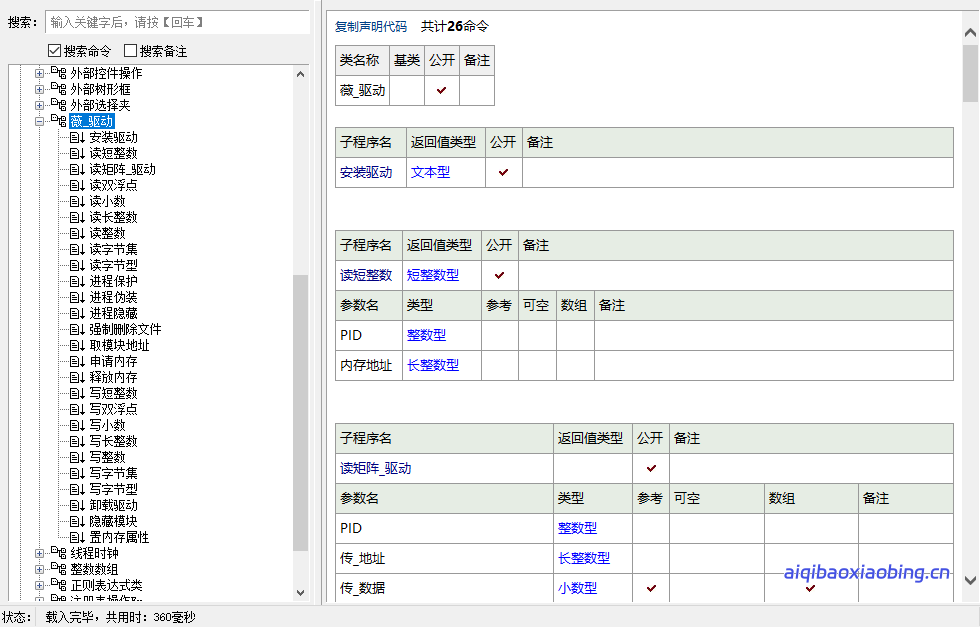Screen dimensions: 980x627
Task: Enable the 搜索备注 checkbox
Action: coord(130,51)
